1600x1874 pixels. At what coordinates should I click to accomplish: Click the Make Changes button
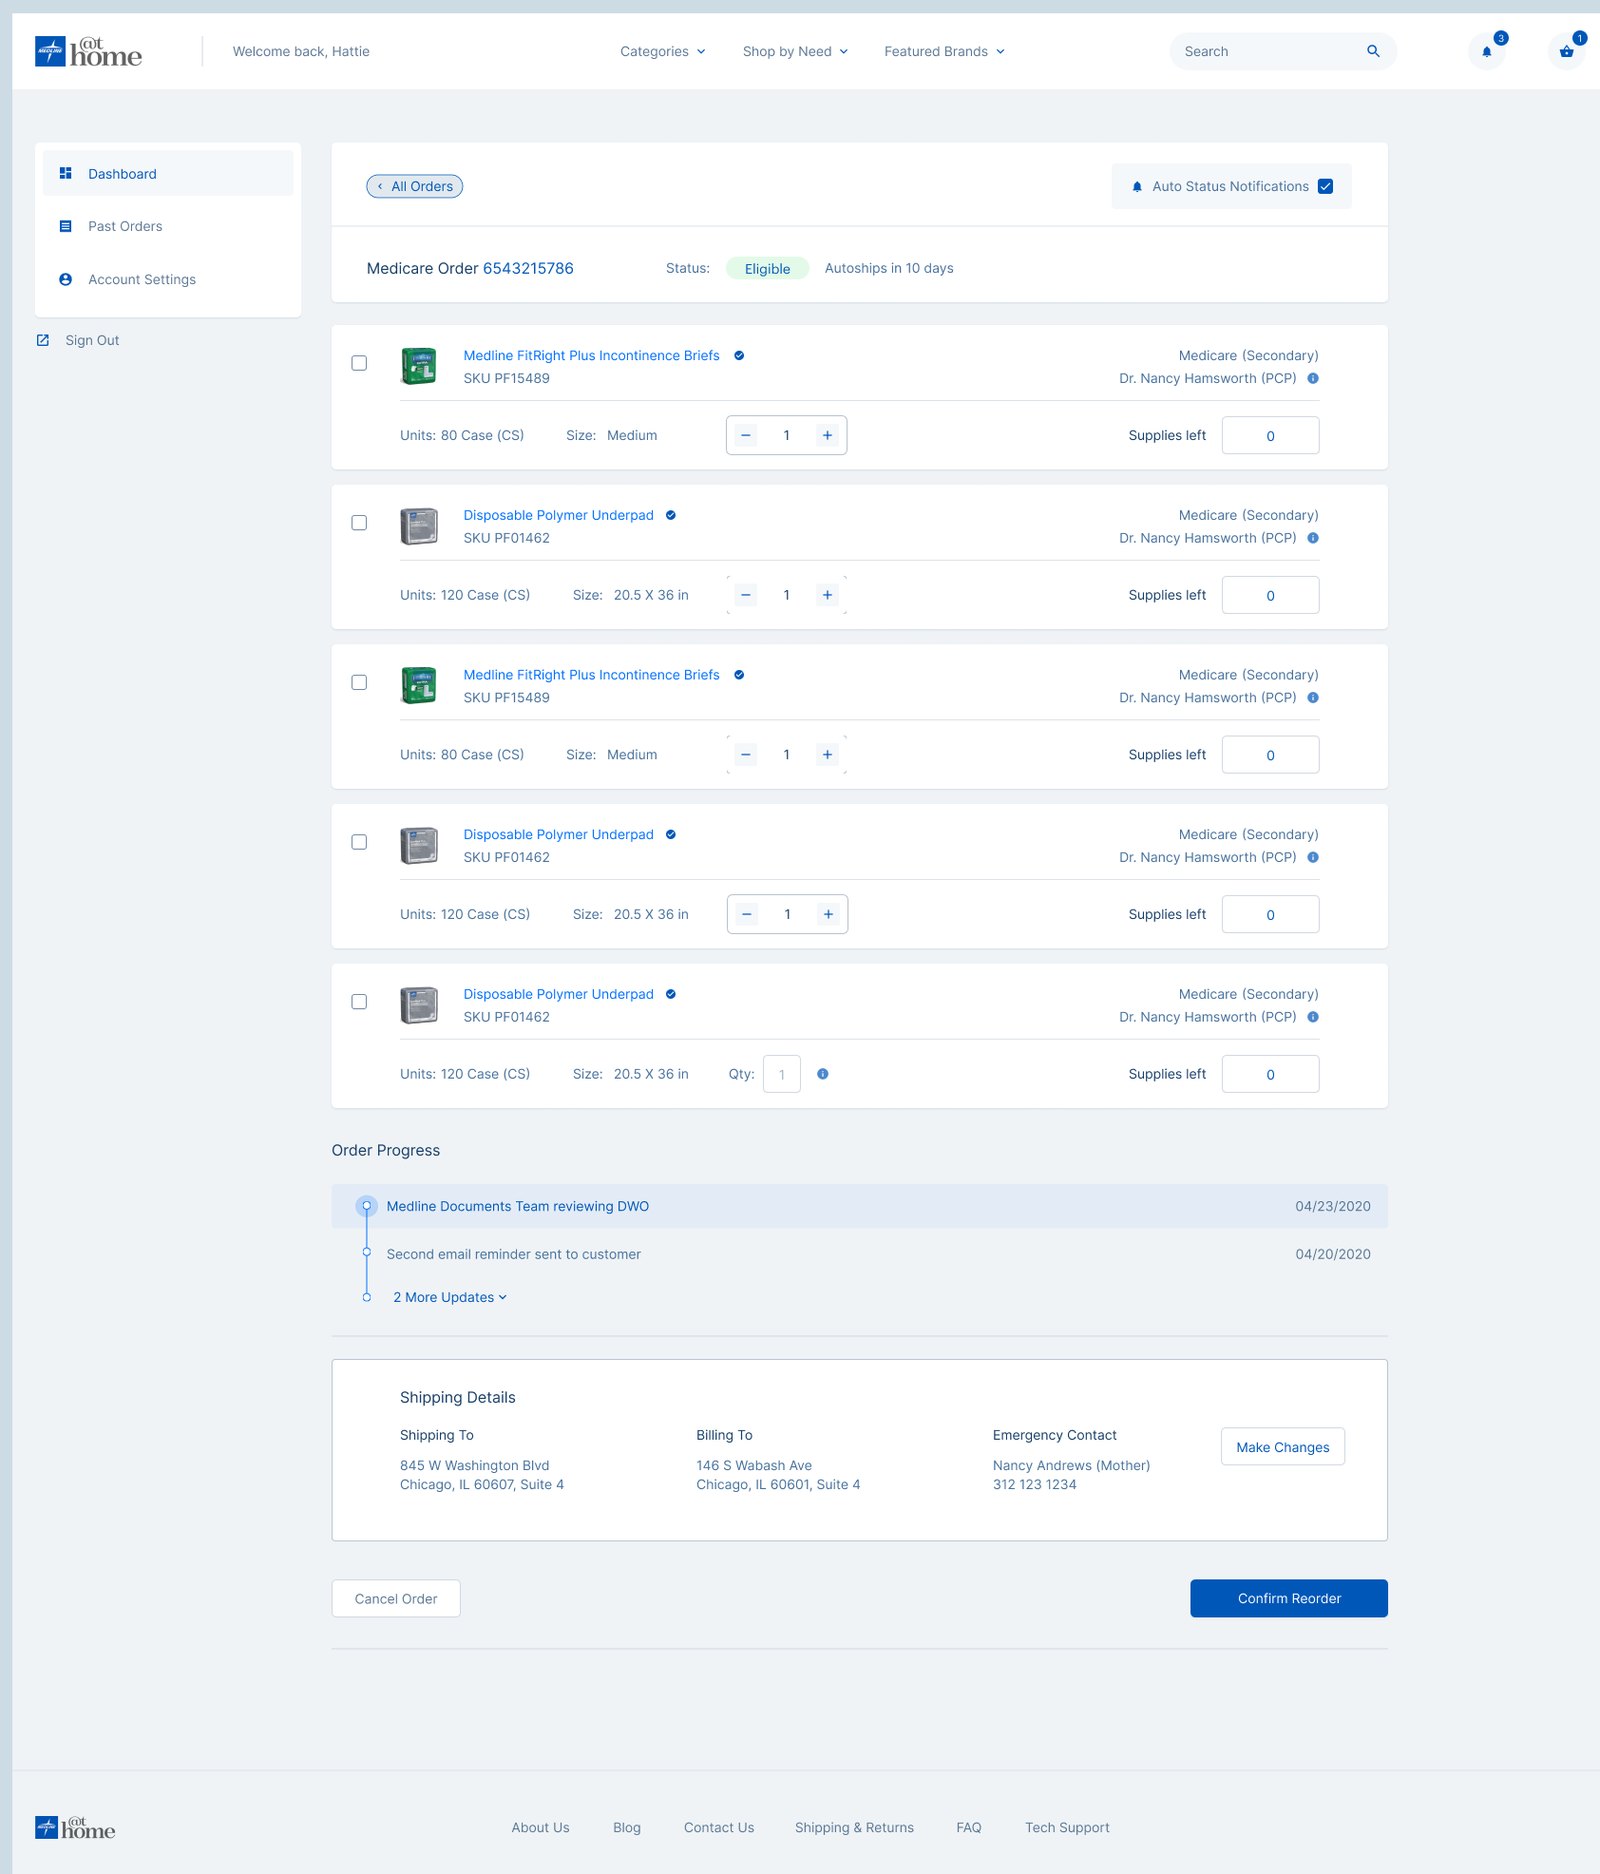[x=1282, y=1447]
